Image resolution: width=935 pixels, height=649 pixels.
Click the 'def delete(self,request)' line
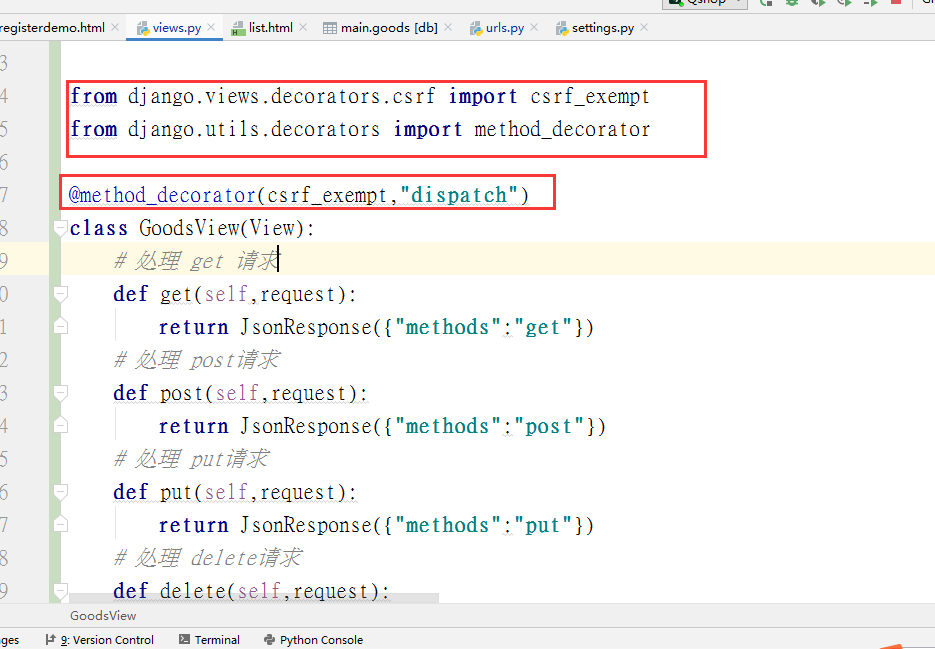(x=251, y=591)
